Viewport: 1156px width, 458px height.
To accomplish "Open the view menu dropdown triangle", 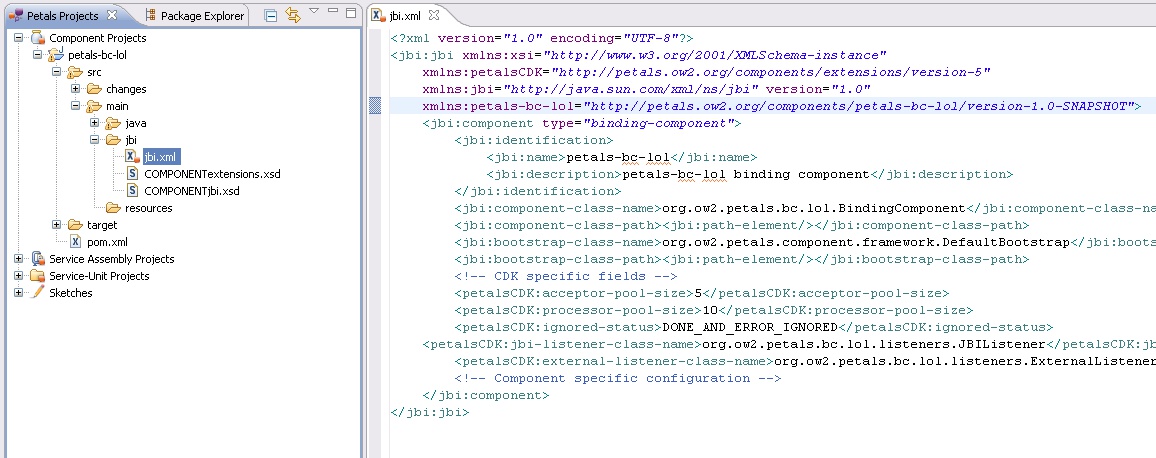I will click(x=314, y=11).
